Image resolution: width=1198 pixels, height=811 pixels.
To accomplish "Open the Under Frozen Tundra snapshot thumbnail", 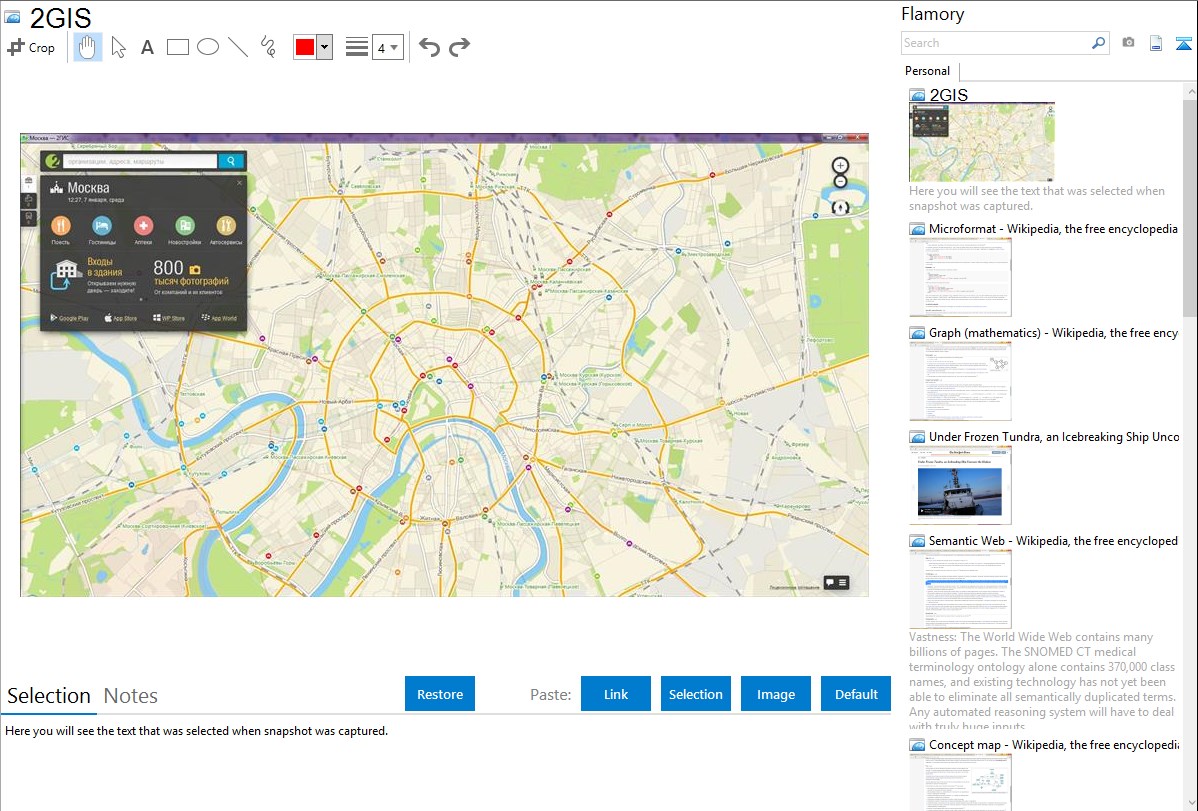I will coord(960,485).
